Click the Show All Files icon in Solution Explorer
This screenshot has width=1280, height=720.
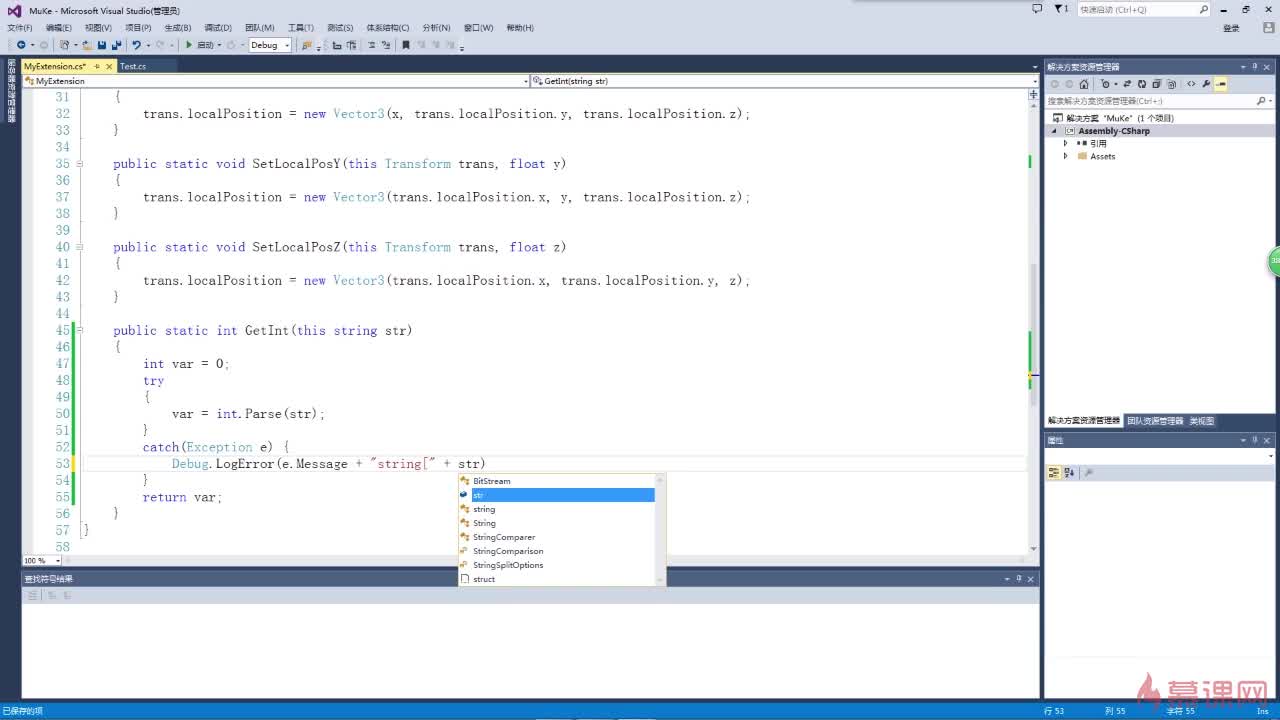coord(1171,84)
